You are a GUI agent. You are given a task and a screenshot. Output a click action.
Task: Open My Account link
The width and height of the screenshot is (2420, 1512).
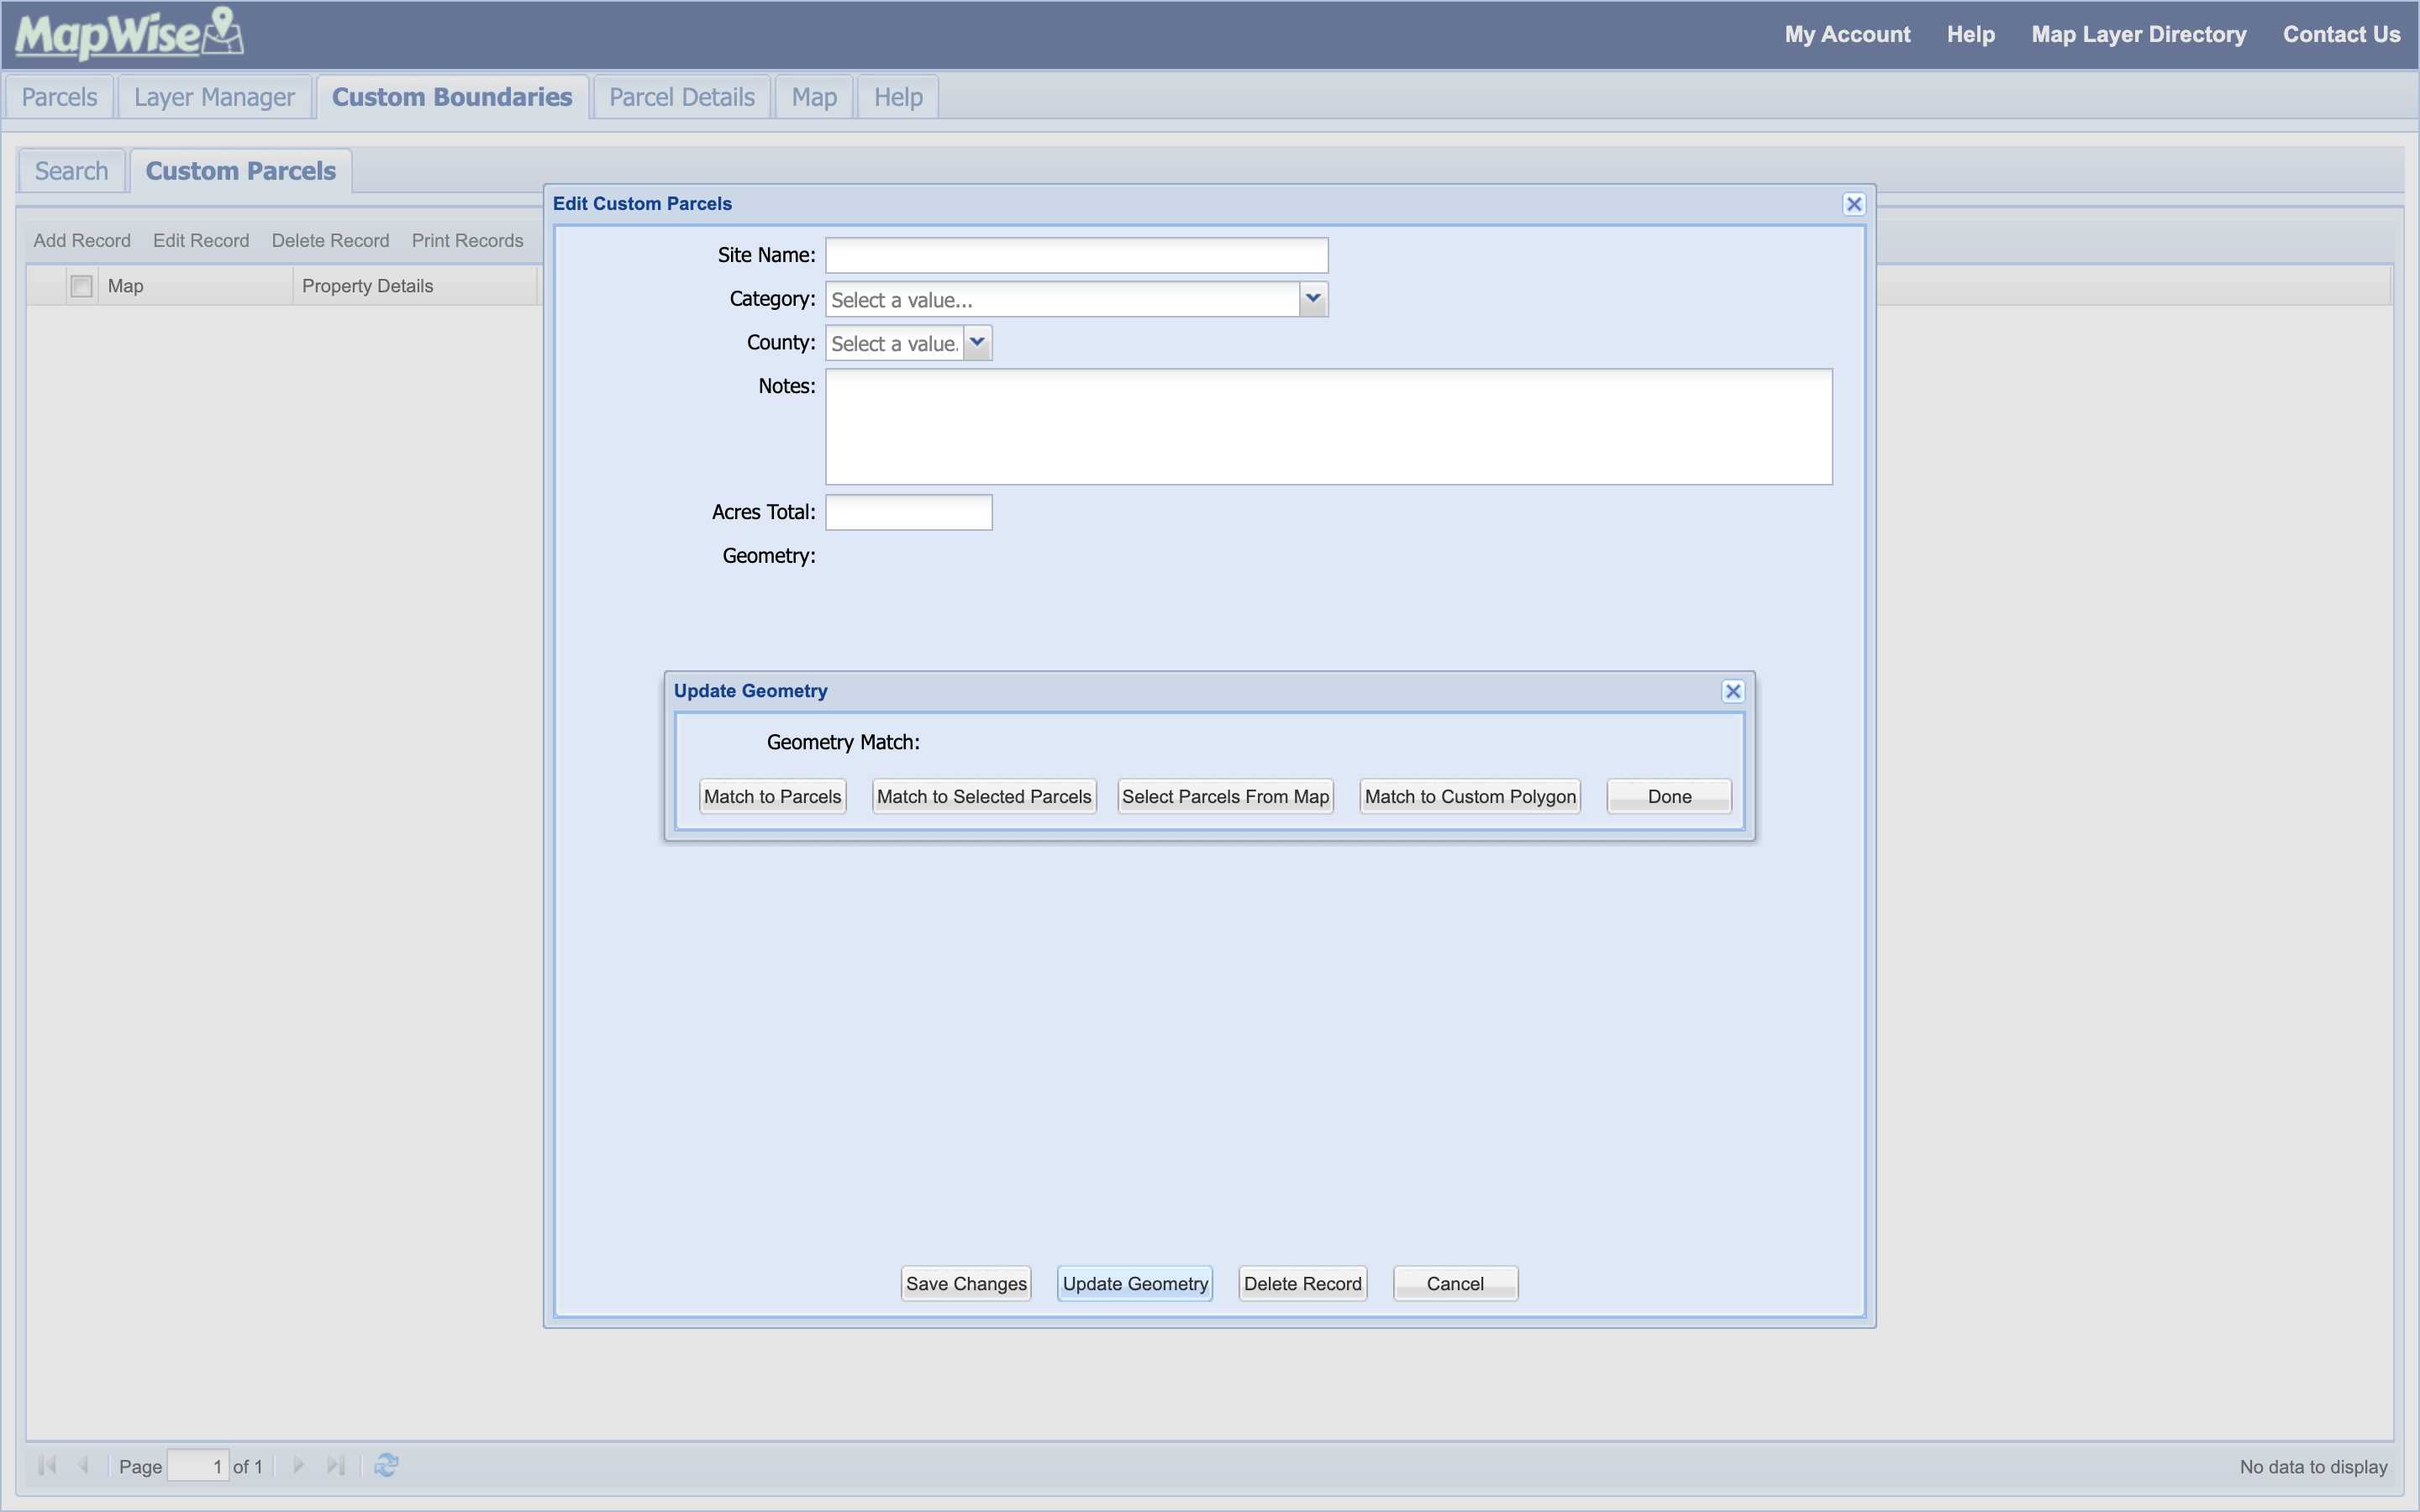1847,34
